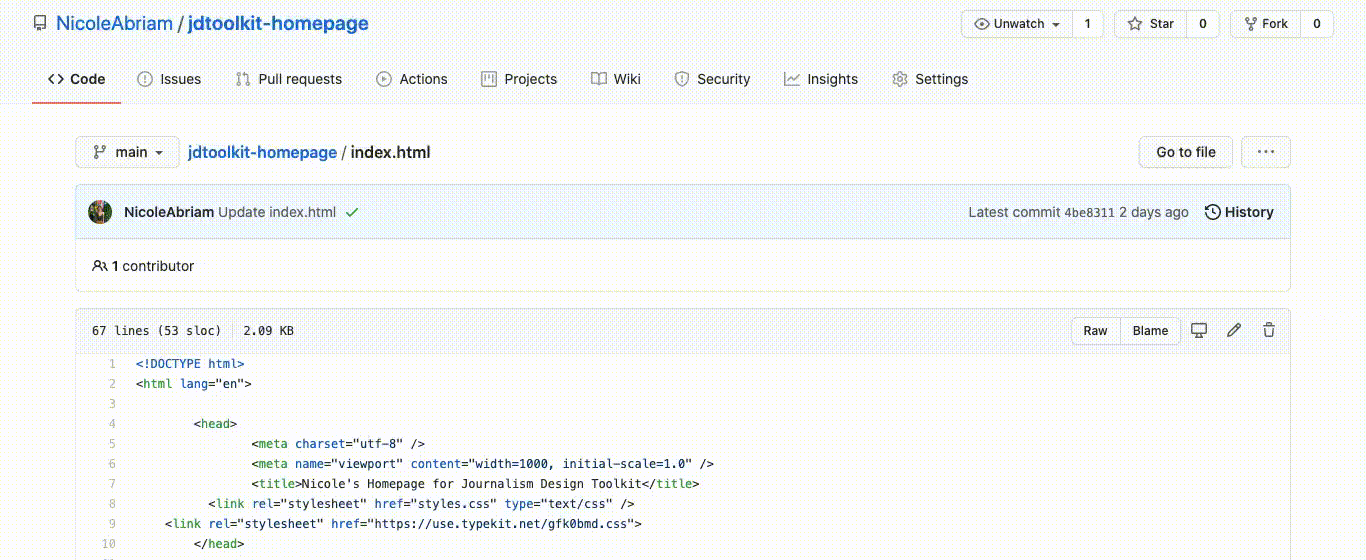This screenshot has height=560, width=1366.
Task: Go to the Actions tab
Action: click(412, 79)
